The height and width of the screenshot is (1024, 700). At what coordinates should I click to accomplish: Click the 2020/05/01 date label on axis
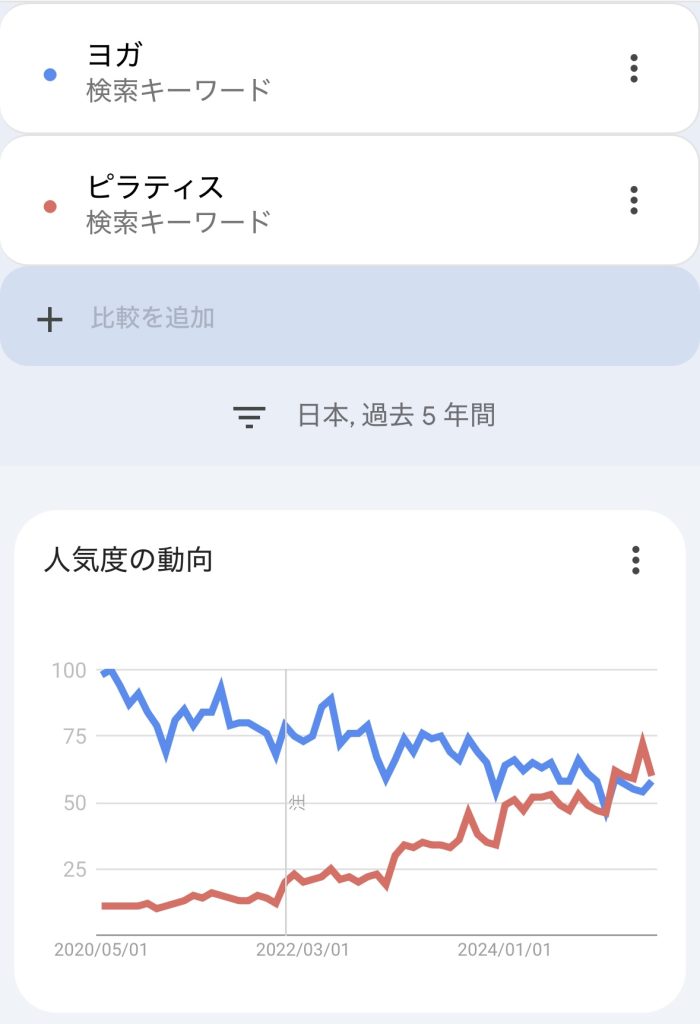[x=101, y=950]
